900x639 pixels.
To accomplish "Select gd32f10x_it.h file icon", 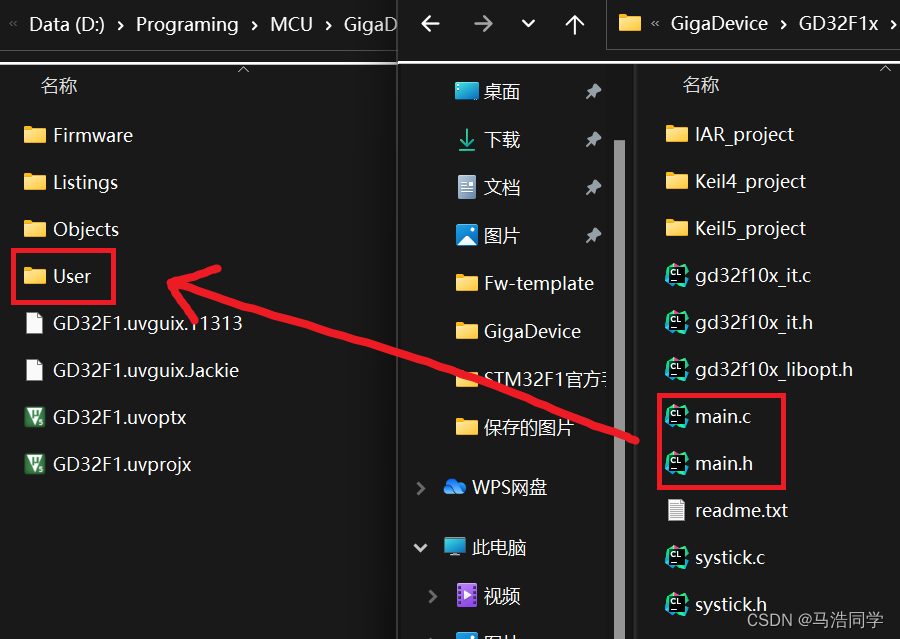I will (677, 323).
